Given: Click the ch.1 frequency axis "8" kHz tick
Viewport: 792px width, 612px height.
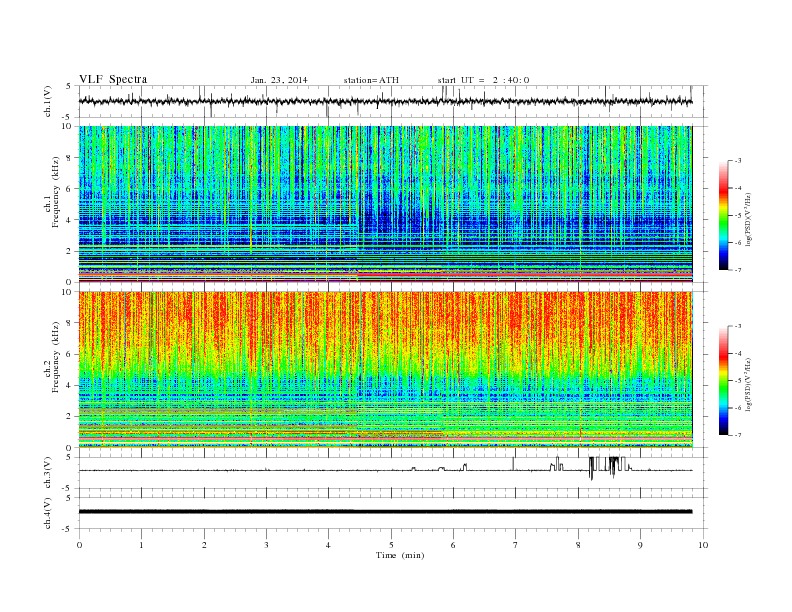Looking at the screenshot, I should pos(70,158).
